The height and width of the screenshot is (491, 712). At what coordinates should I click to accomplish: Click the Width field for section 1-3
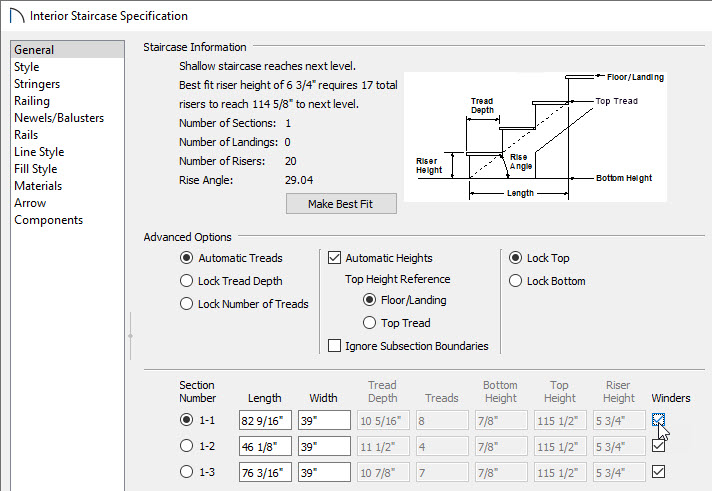click(324, 472)
